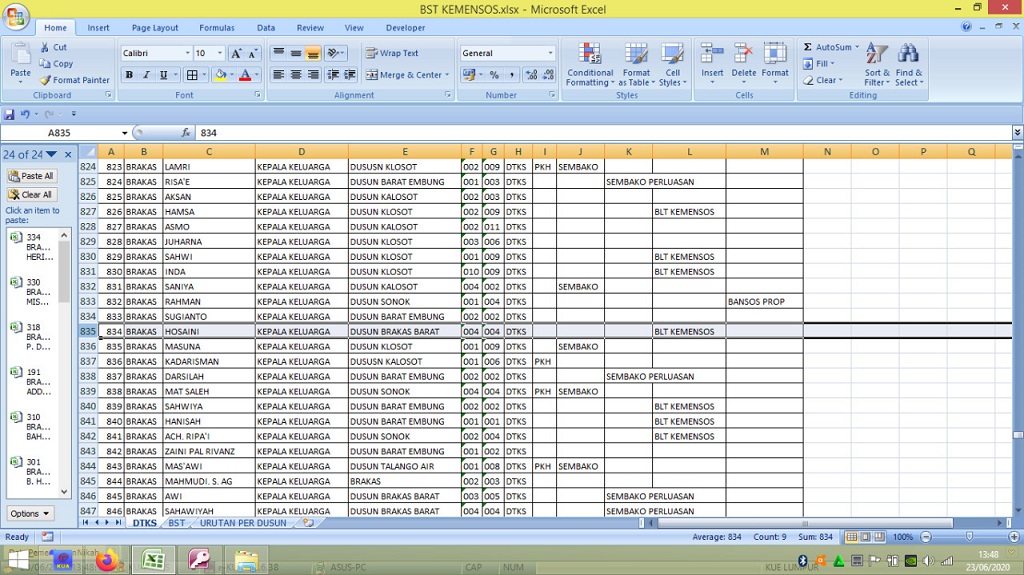Click the formula bar showing 834
The image size is (1024, 575).
pos(600,133)
